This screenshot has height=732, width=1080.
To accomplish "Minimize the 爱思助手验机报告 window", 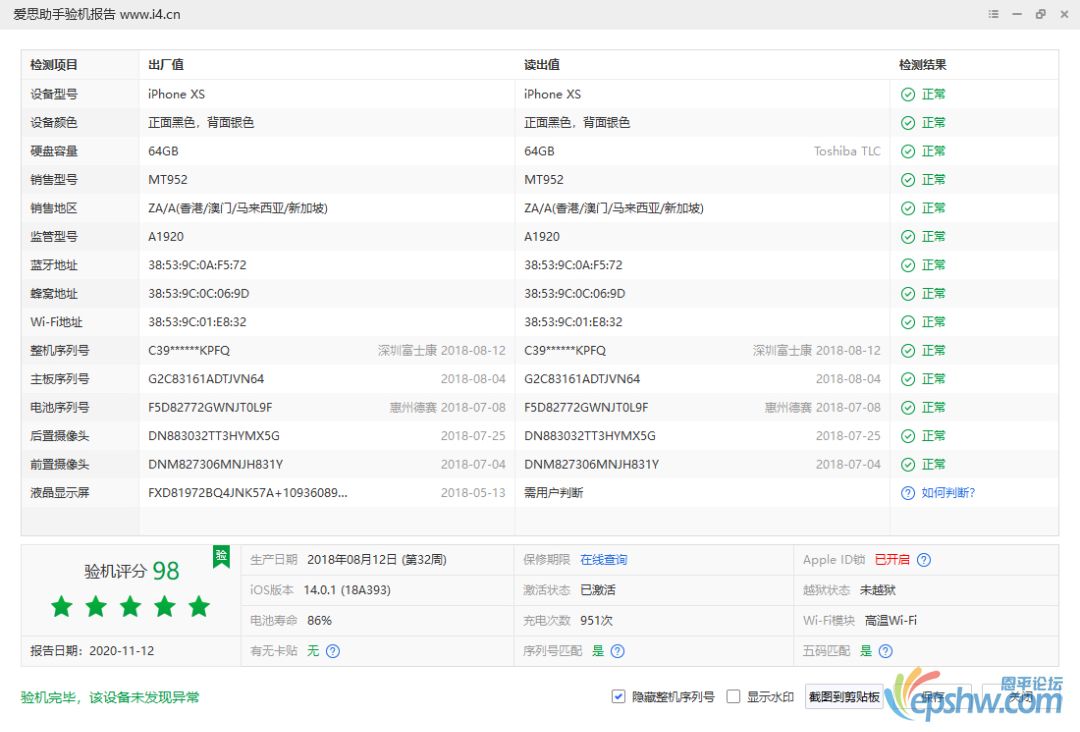I will pos(1017,14).
